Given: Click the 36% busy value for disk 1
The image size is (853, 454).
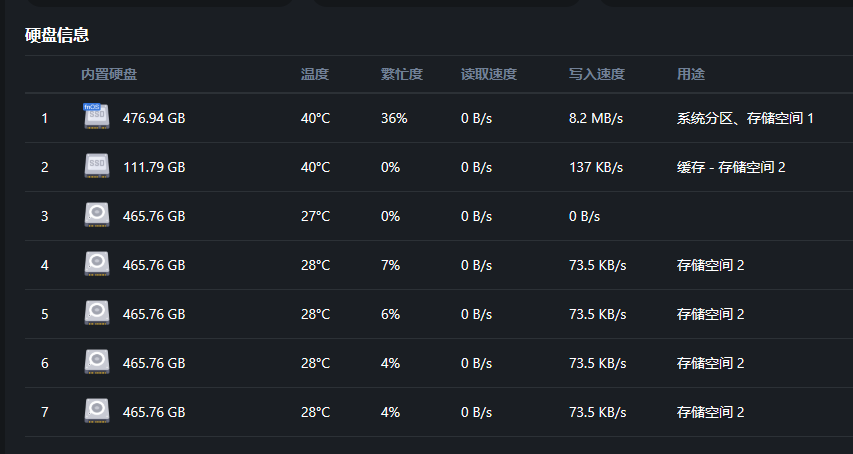Looking at the screenshot, I should 394,118.
